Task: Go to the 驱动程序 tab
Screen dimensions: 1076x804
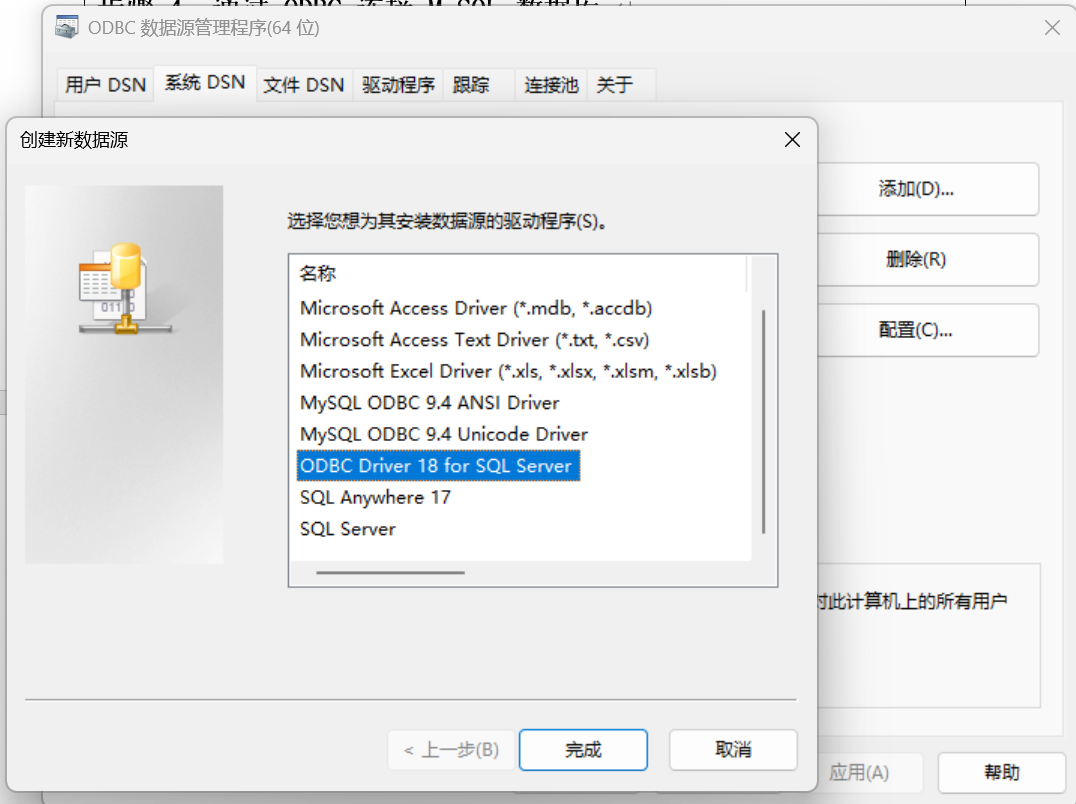Action: click(x=399, y=84)
